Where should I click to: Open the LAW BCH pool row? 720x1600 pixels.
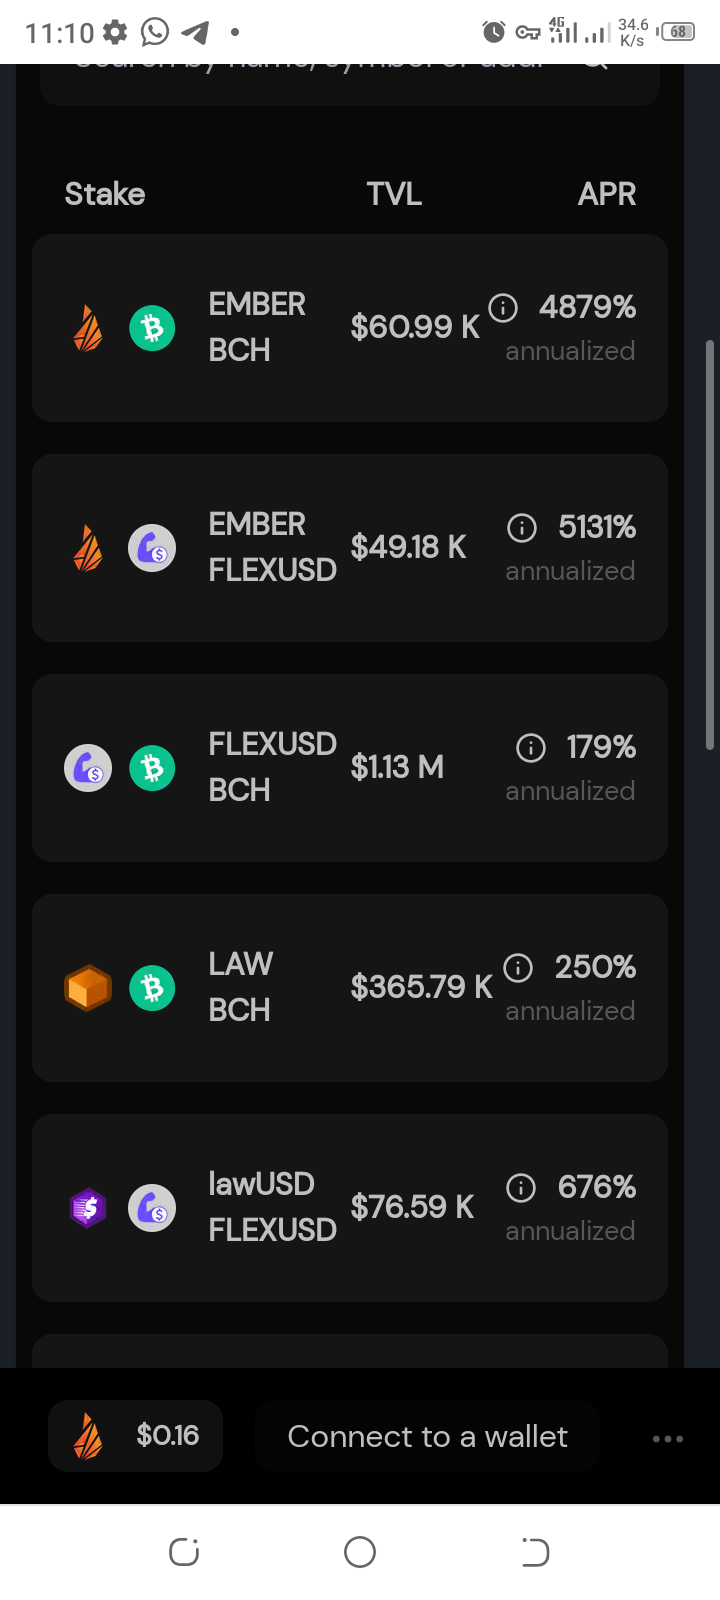click(350, 988)
